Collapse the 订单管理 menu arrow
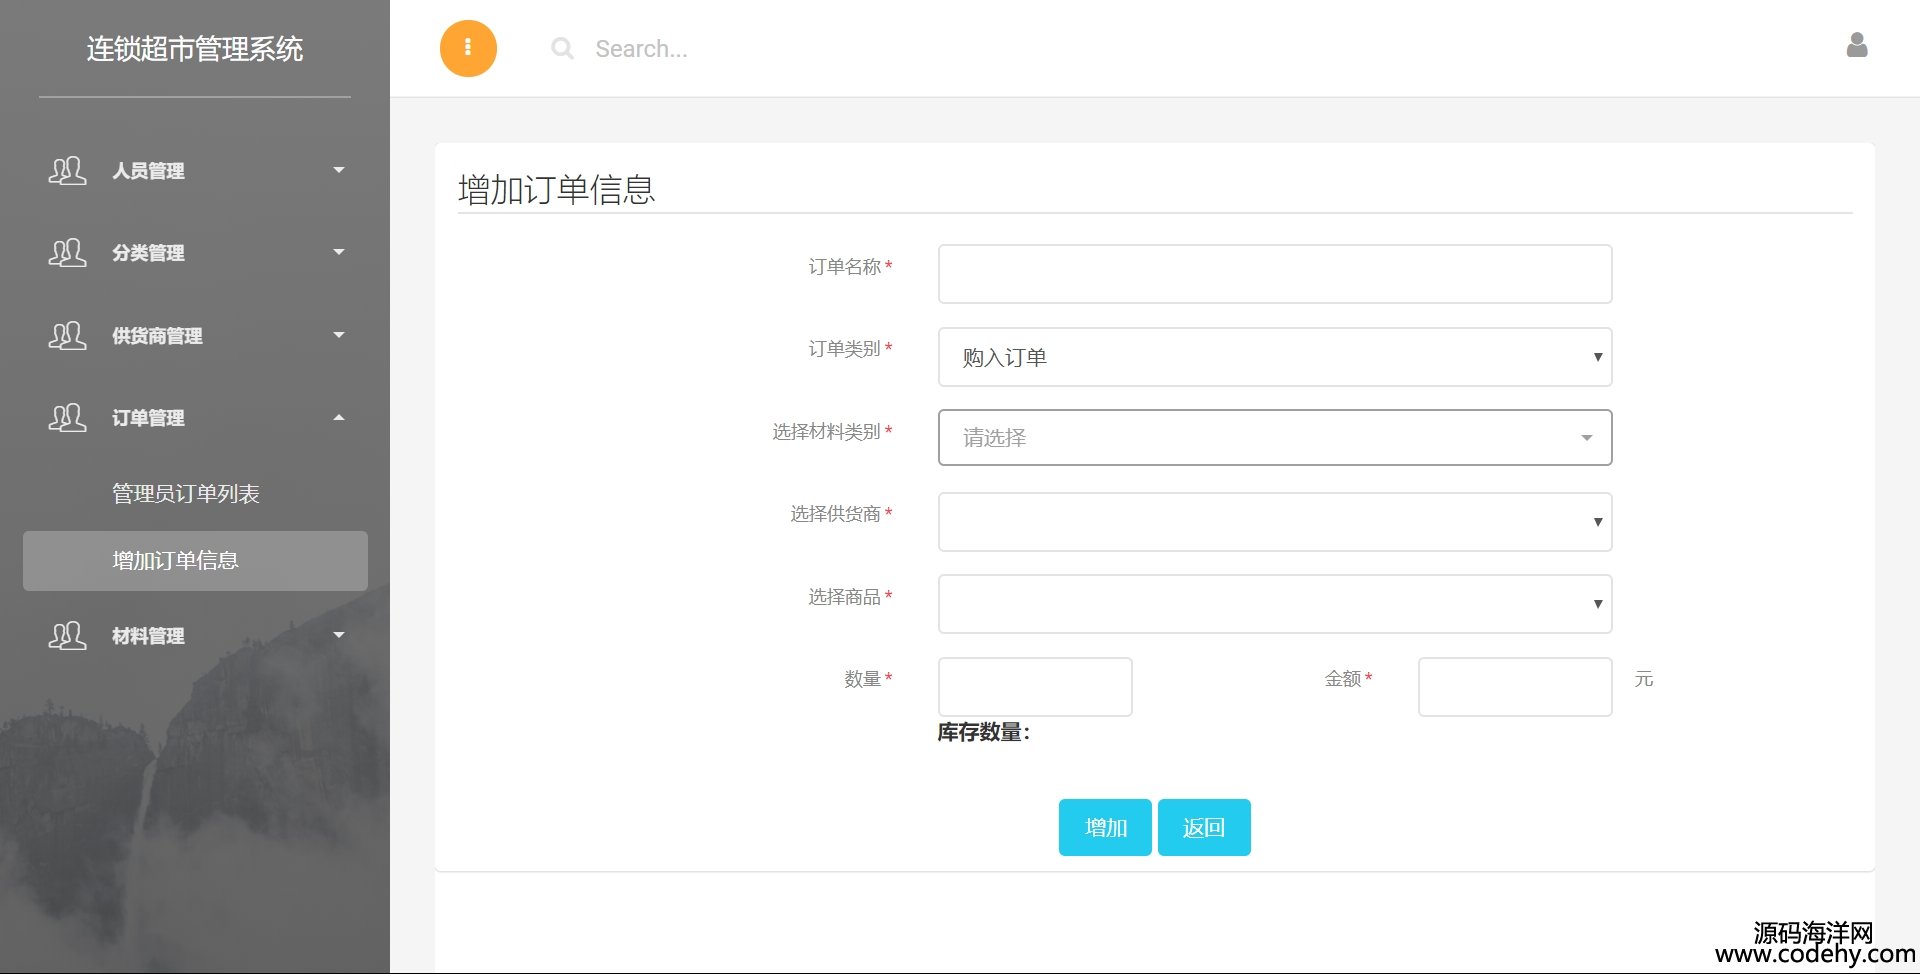 click(339, 418)
